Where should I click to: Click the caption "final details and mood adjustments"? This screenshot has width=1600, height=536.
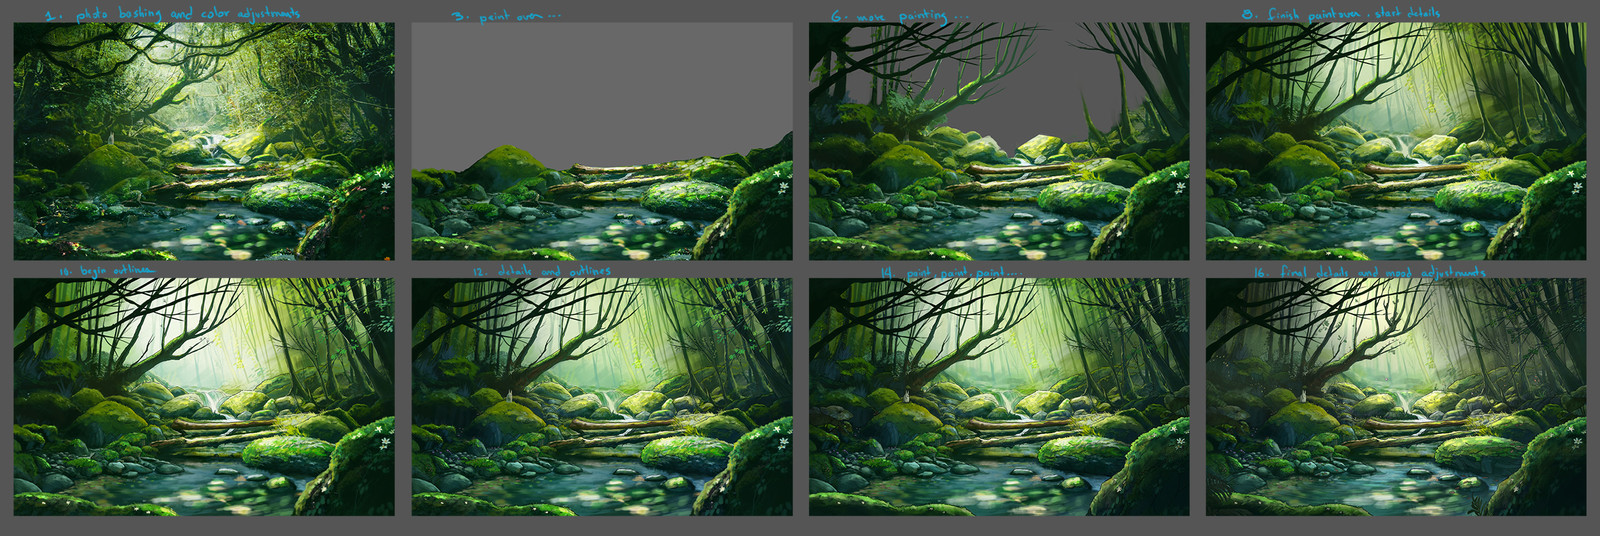1383,272
